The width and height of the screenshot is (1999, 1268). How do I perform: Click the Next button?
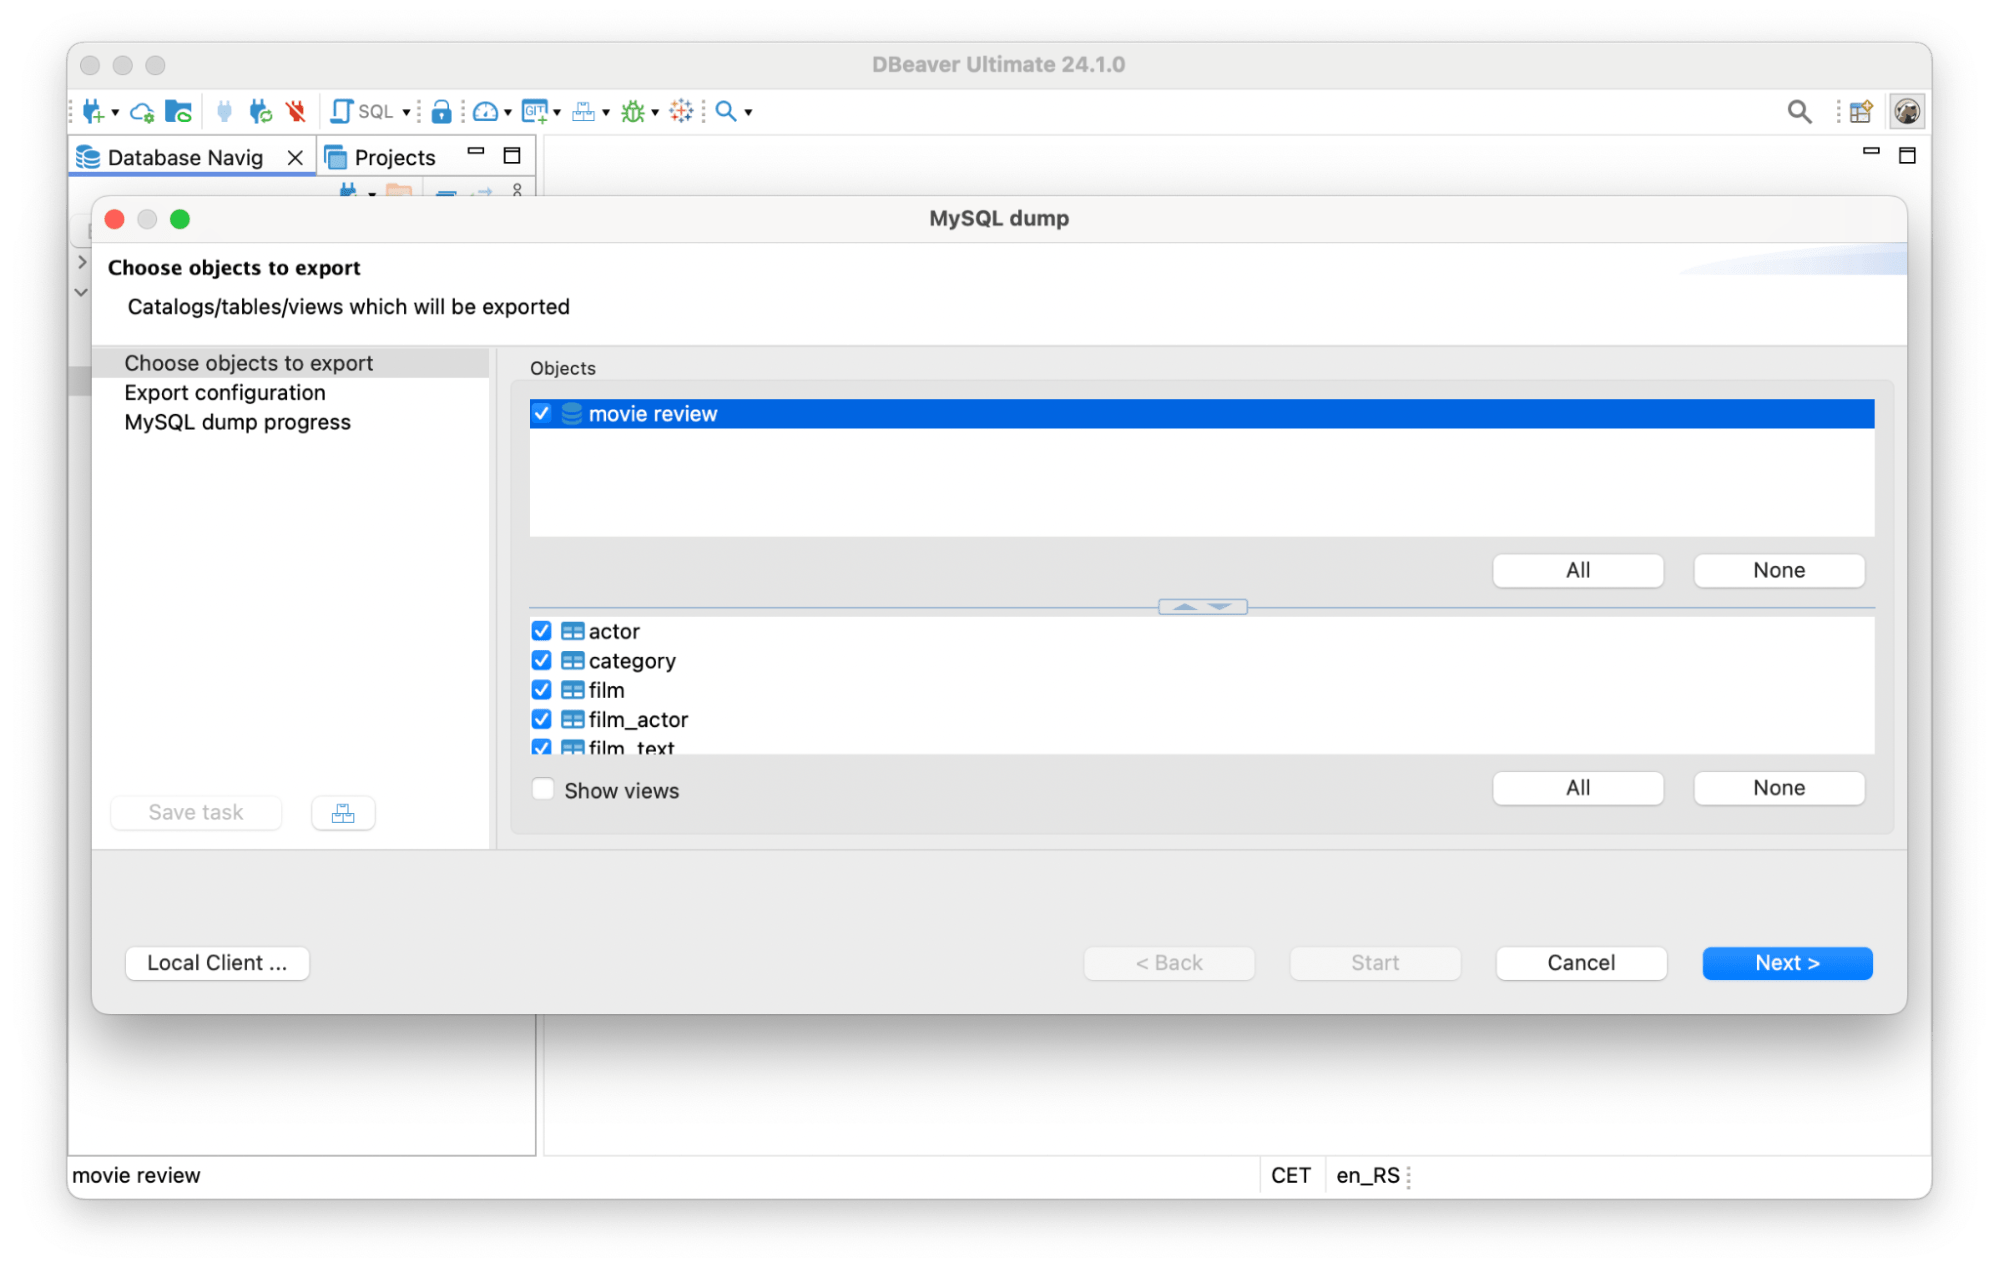point(1786,962)
